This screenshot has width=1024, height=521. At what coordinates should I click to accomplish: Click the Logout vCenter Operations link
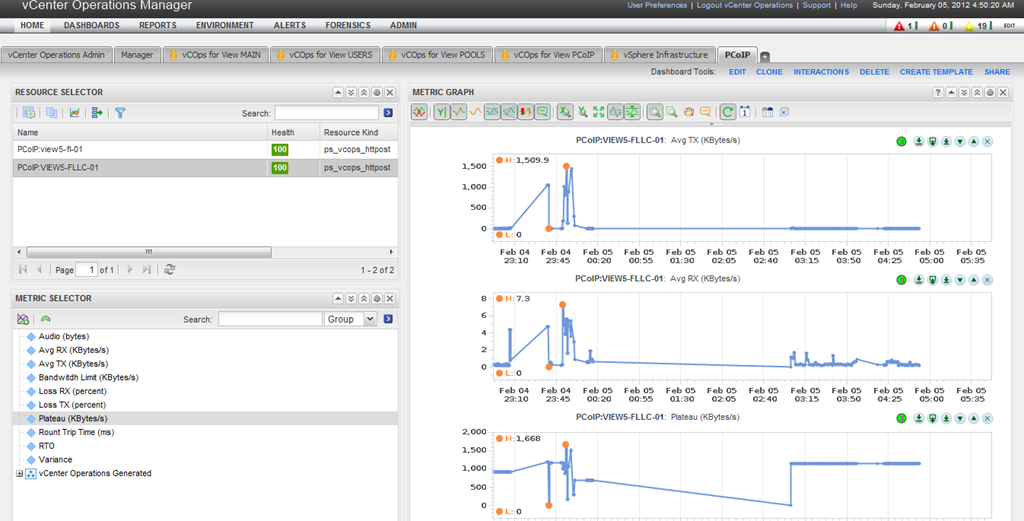744,5
